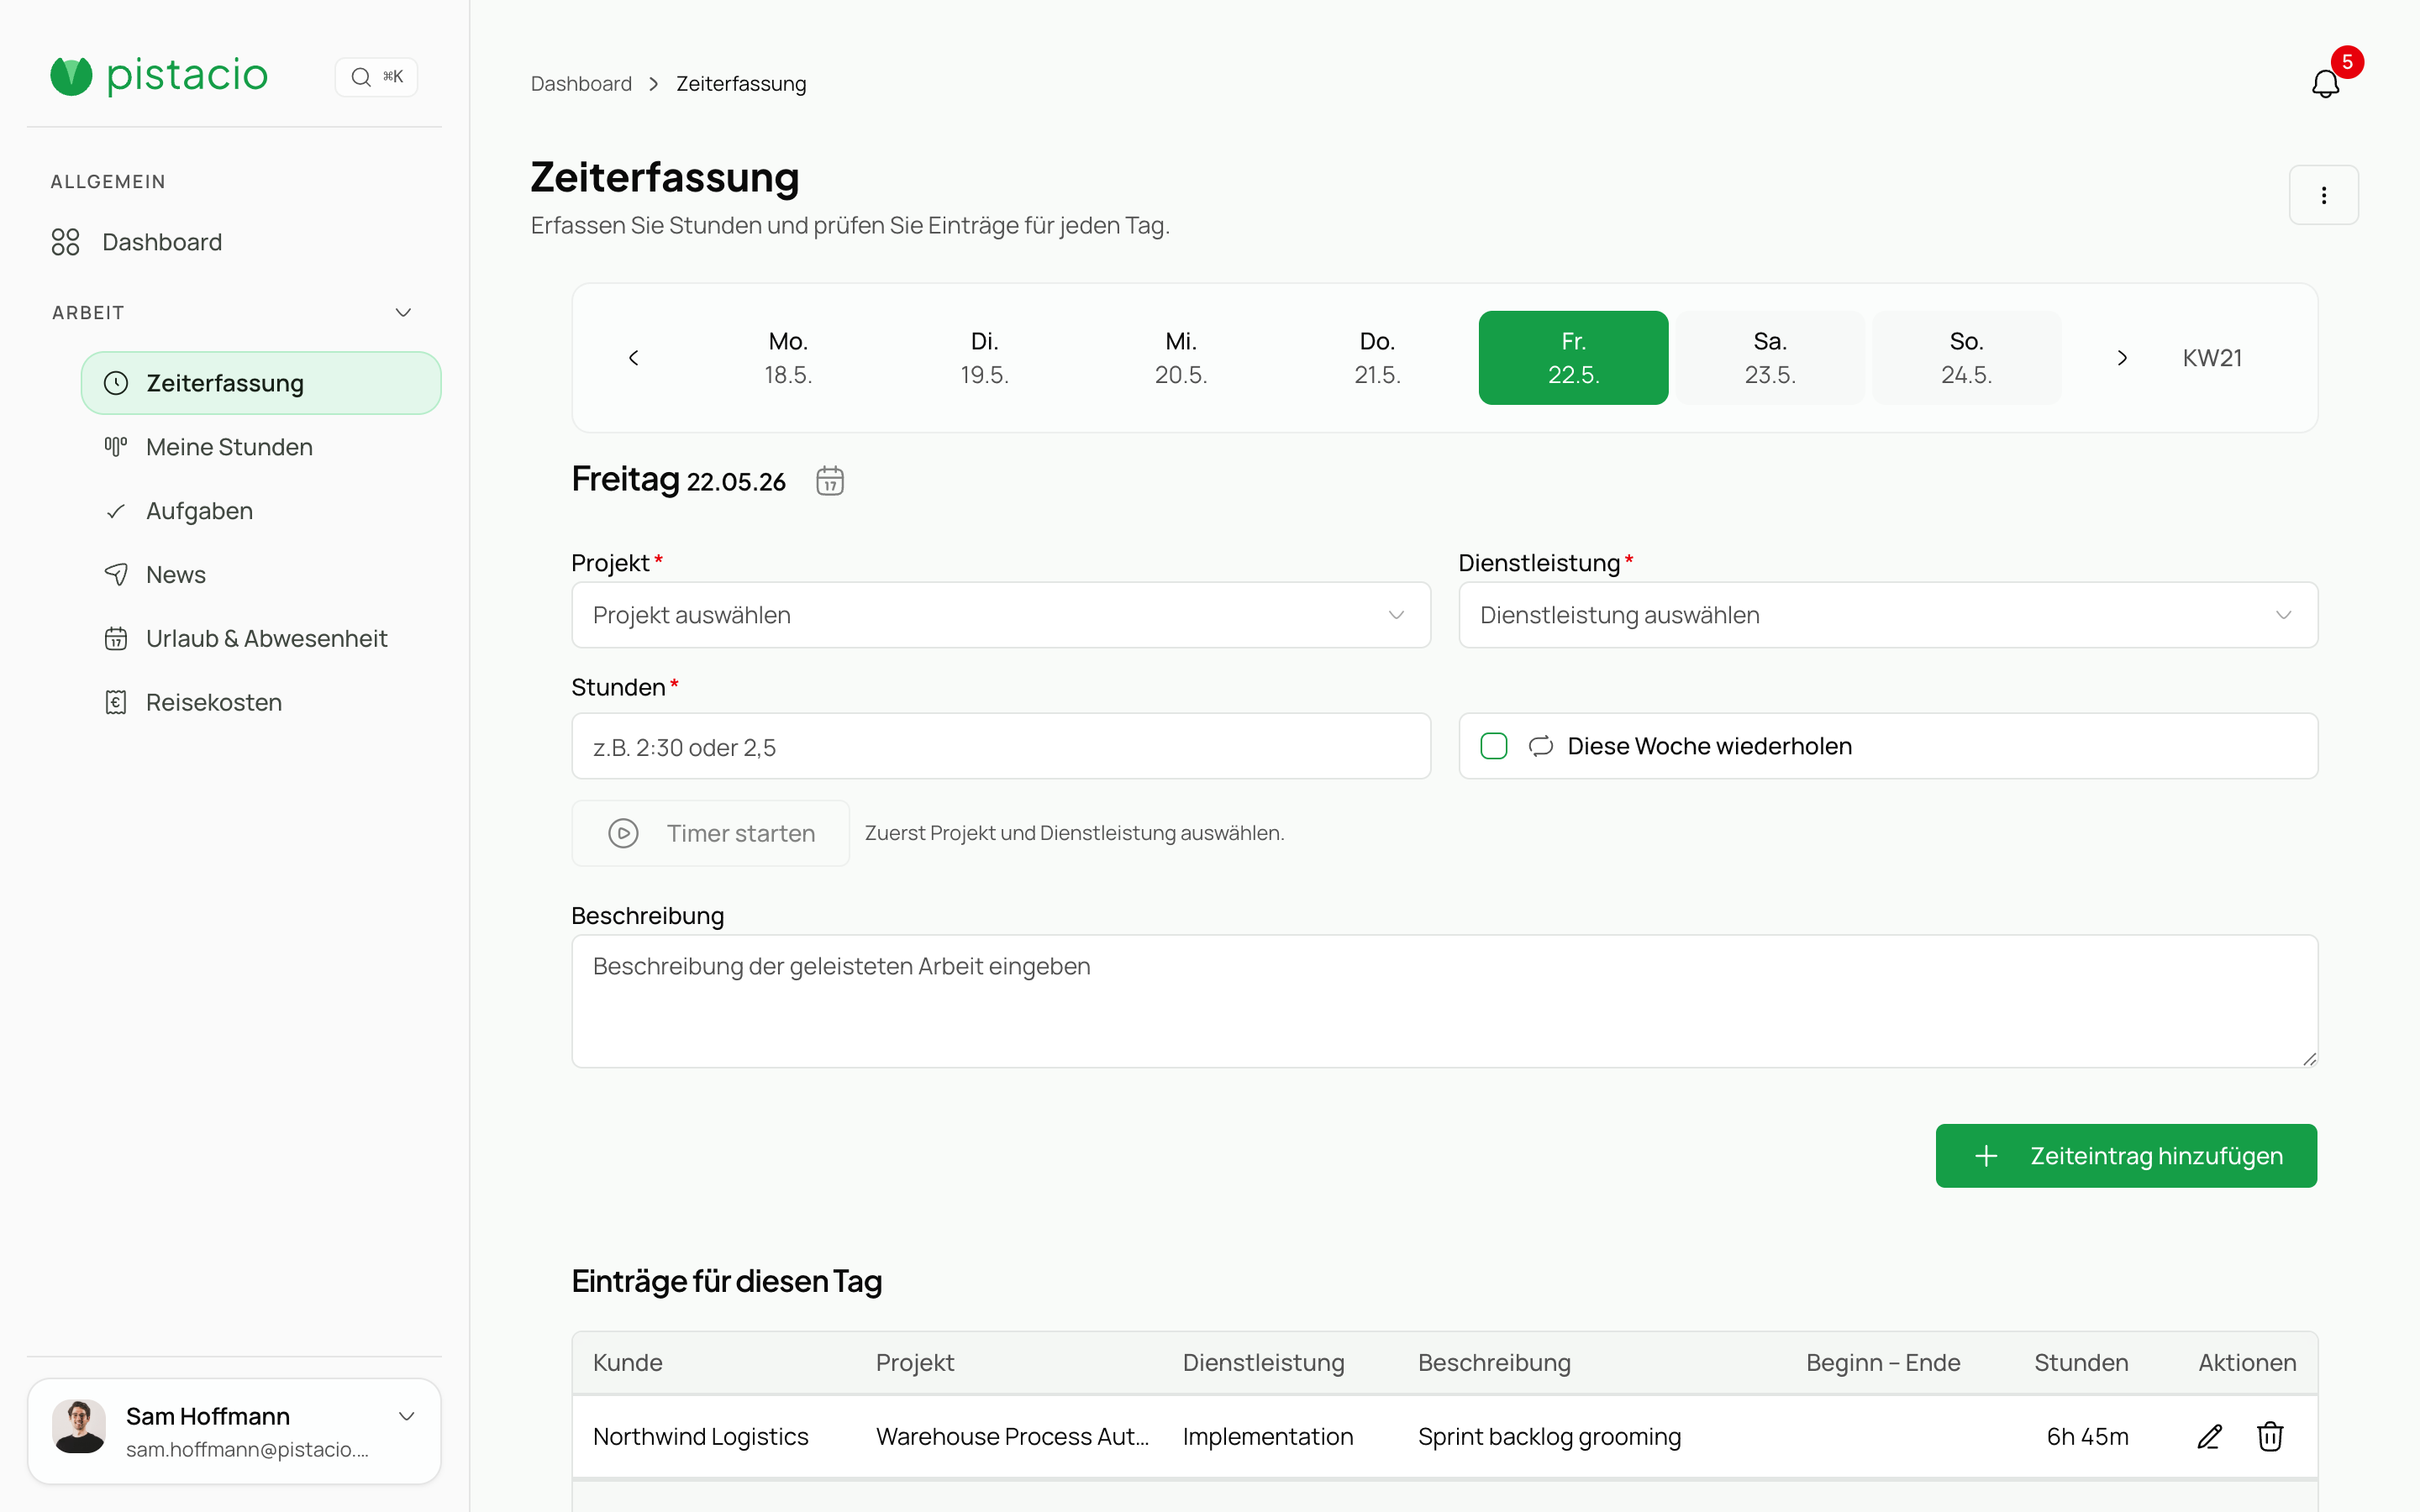This screenshot has height=1512, width=2420.
Task: Click the 6h 45m hours value
Action: point(2087,1437)
